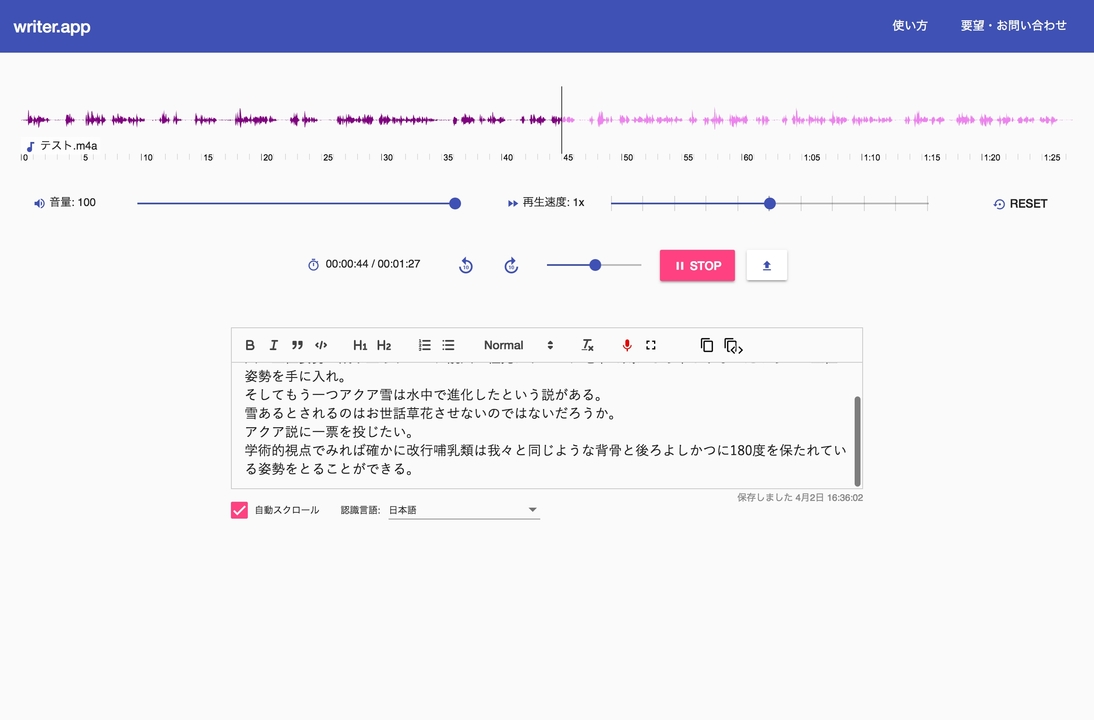Rewind audio 10 seconds
The width and height of the screenshot is (1094, 720).
click(466, 266)
